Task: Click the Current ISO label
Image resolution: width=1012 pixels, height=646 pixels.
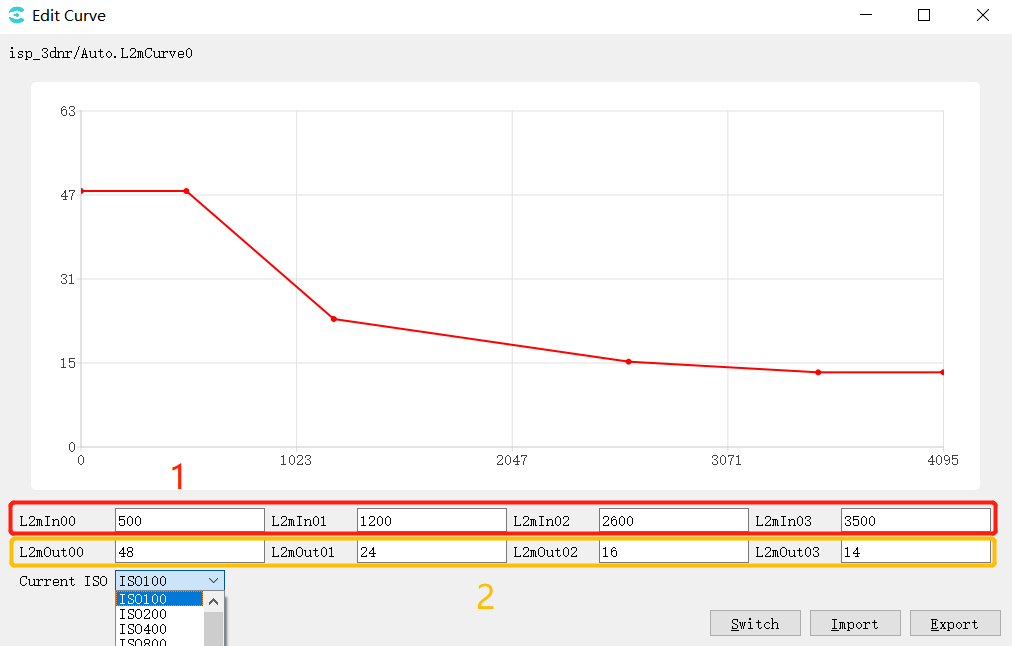Action: click(63, 581)
